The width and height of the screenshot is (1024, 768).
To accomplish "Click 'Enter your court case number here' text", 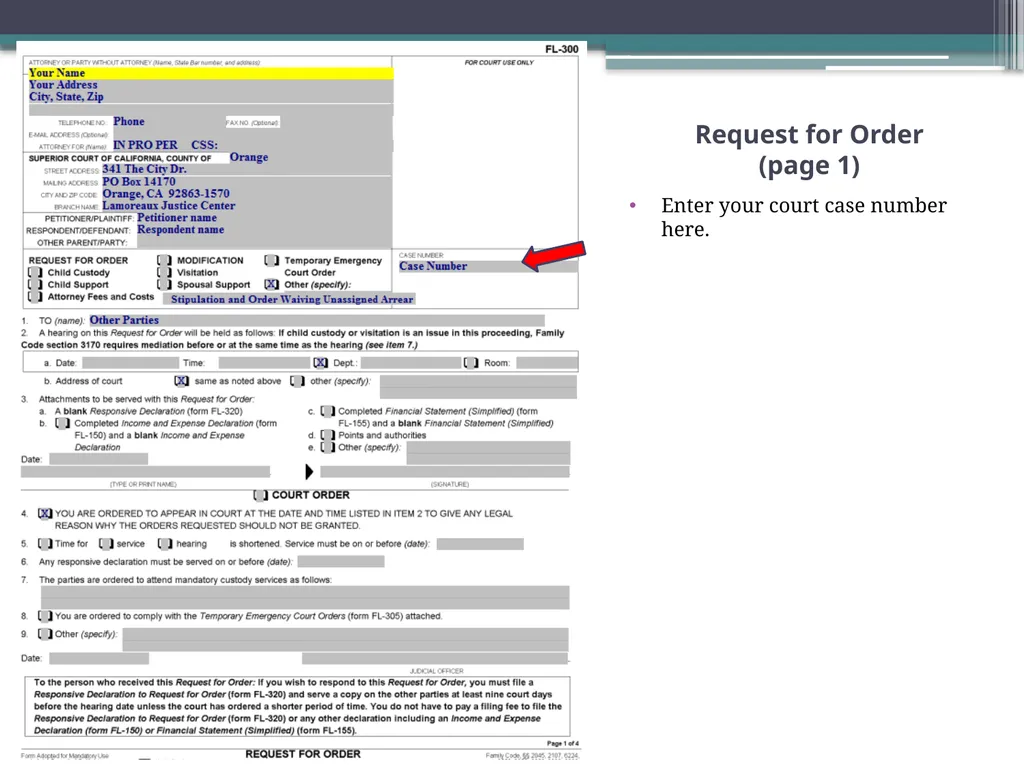I will [x=803, y=217].
